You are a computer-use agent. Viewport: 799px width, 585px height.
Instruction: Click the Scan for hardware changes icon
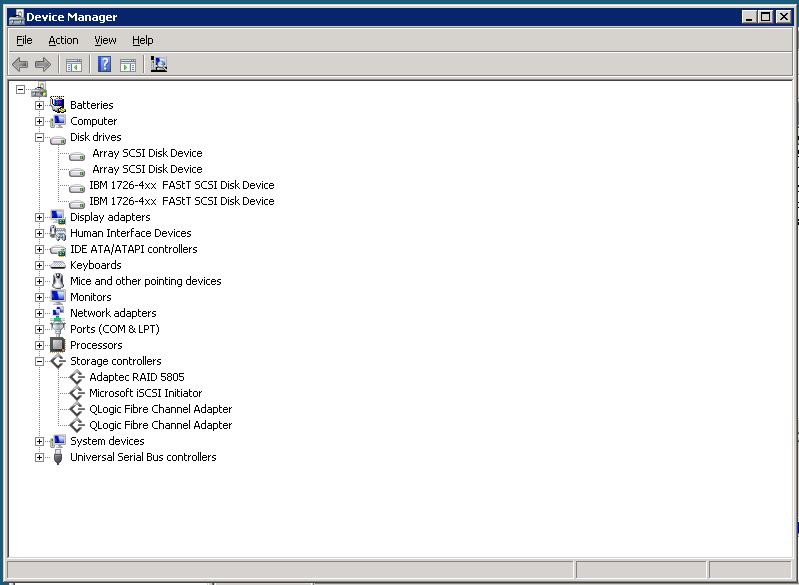(x=158, y=65)
